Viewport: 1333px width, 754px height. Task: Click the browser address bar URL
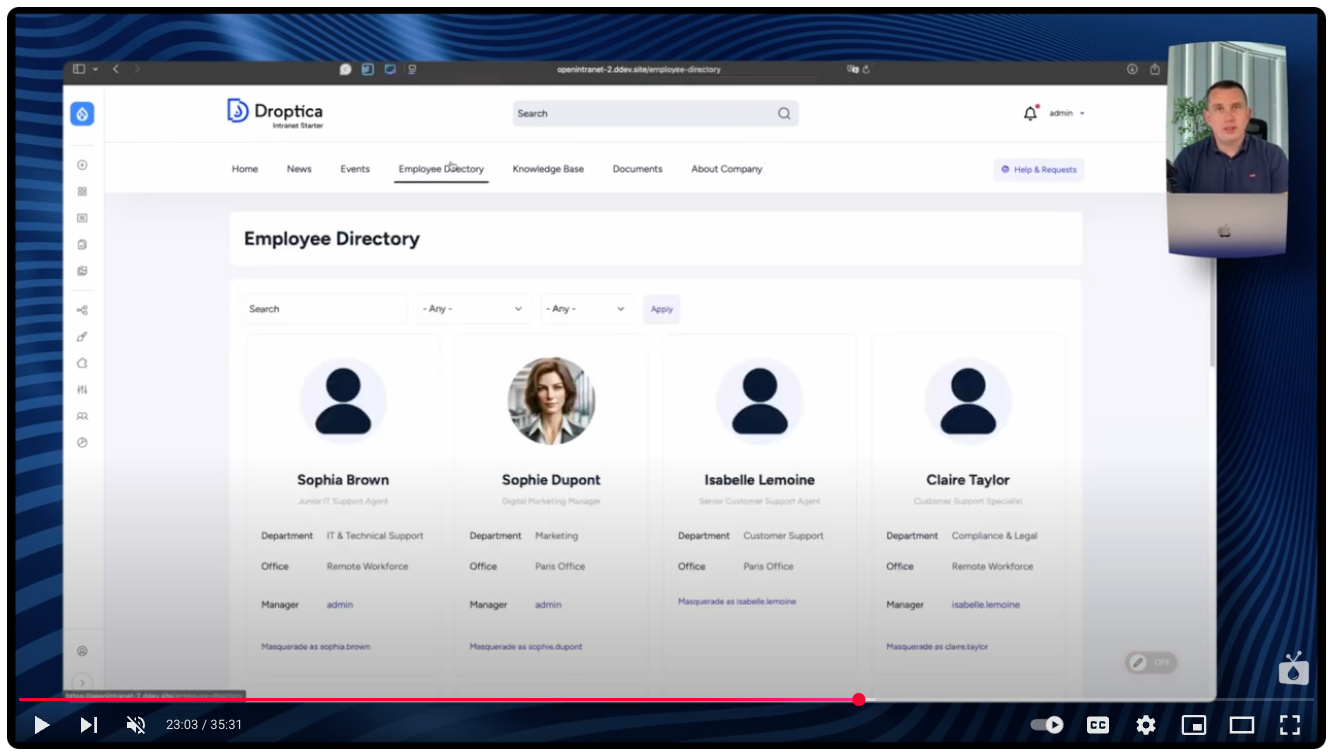(639, 70)
